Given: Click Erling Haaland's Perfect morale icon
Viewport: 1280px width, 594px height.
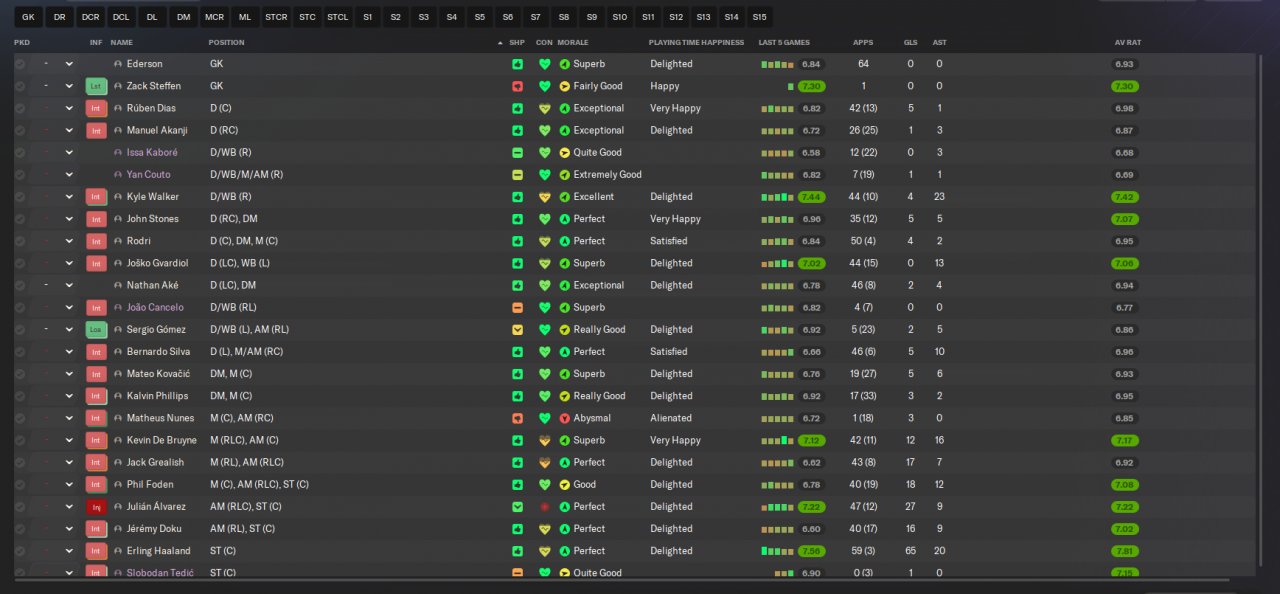Looking at the screenshot, I should [x=564, y=551].
